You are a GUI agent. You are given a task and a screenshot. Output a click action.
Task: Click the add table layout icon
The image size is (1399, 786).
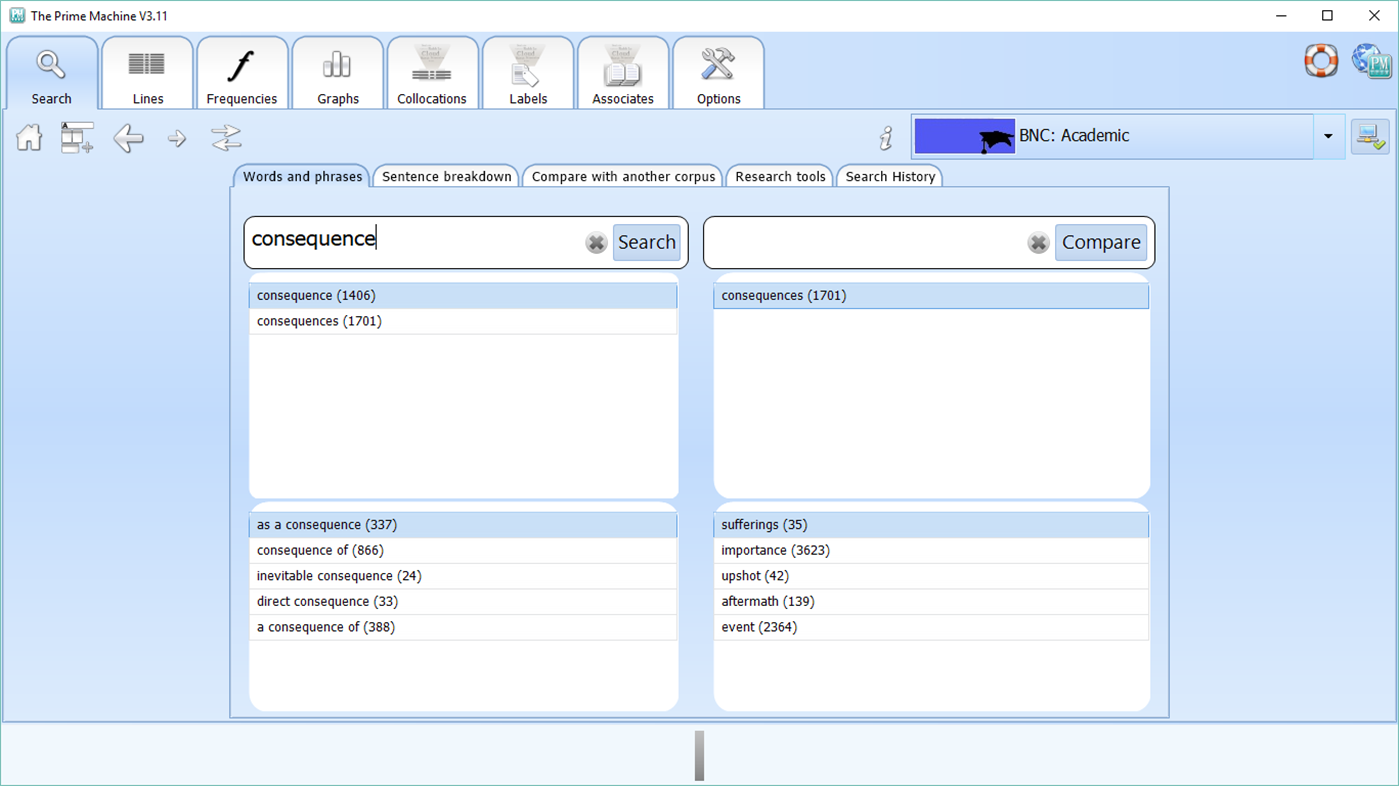click(77, 138)
